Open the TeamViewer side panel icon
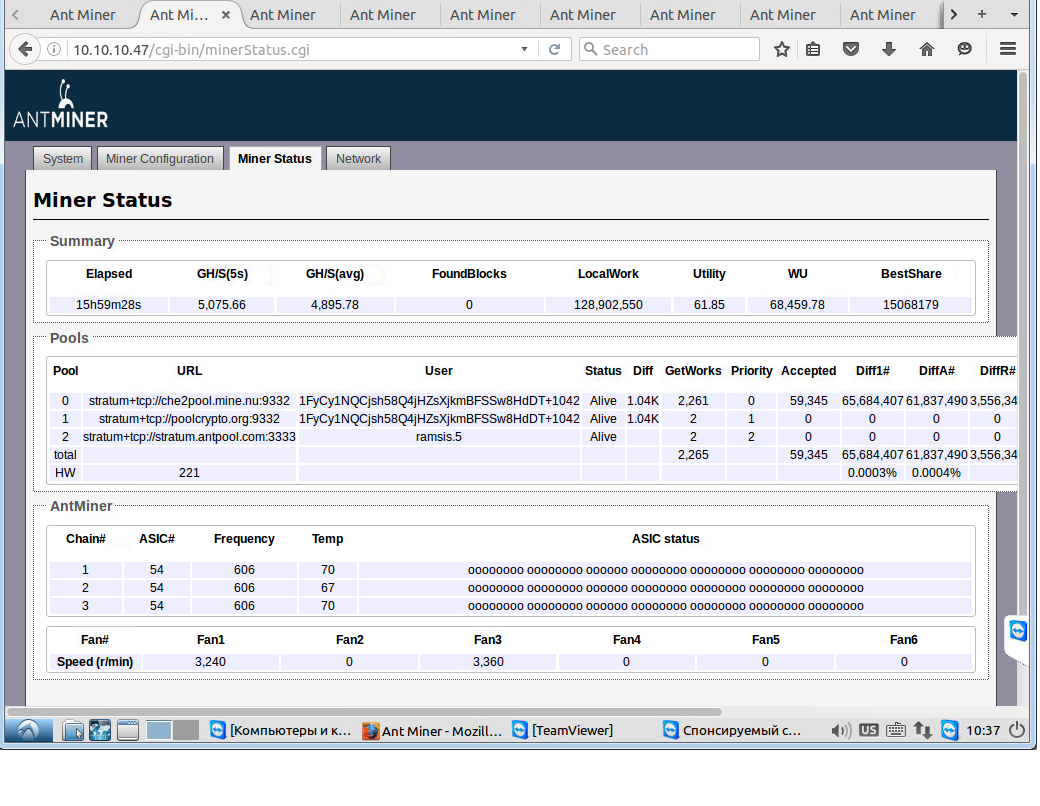The height and width of the screenshot is (806, 1040). (1018, 630)
